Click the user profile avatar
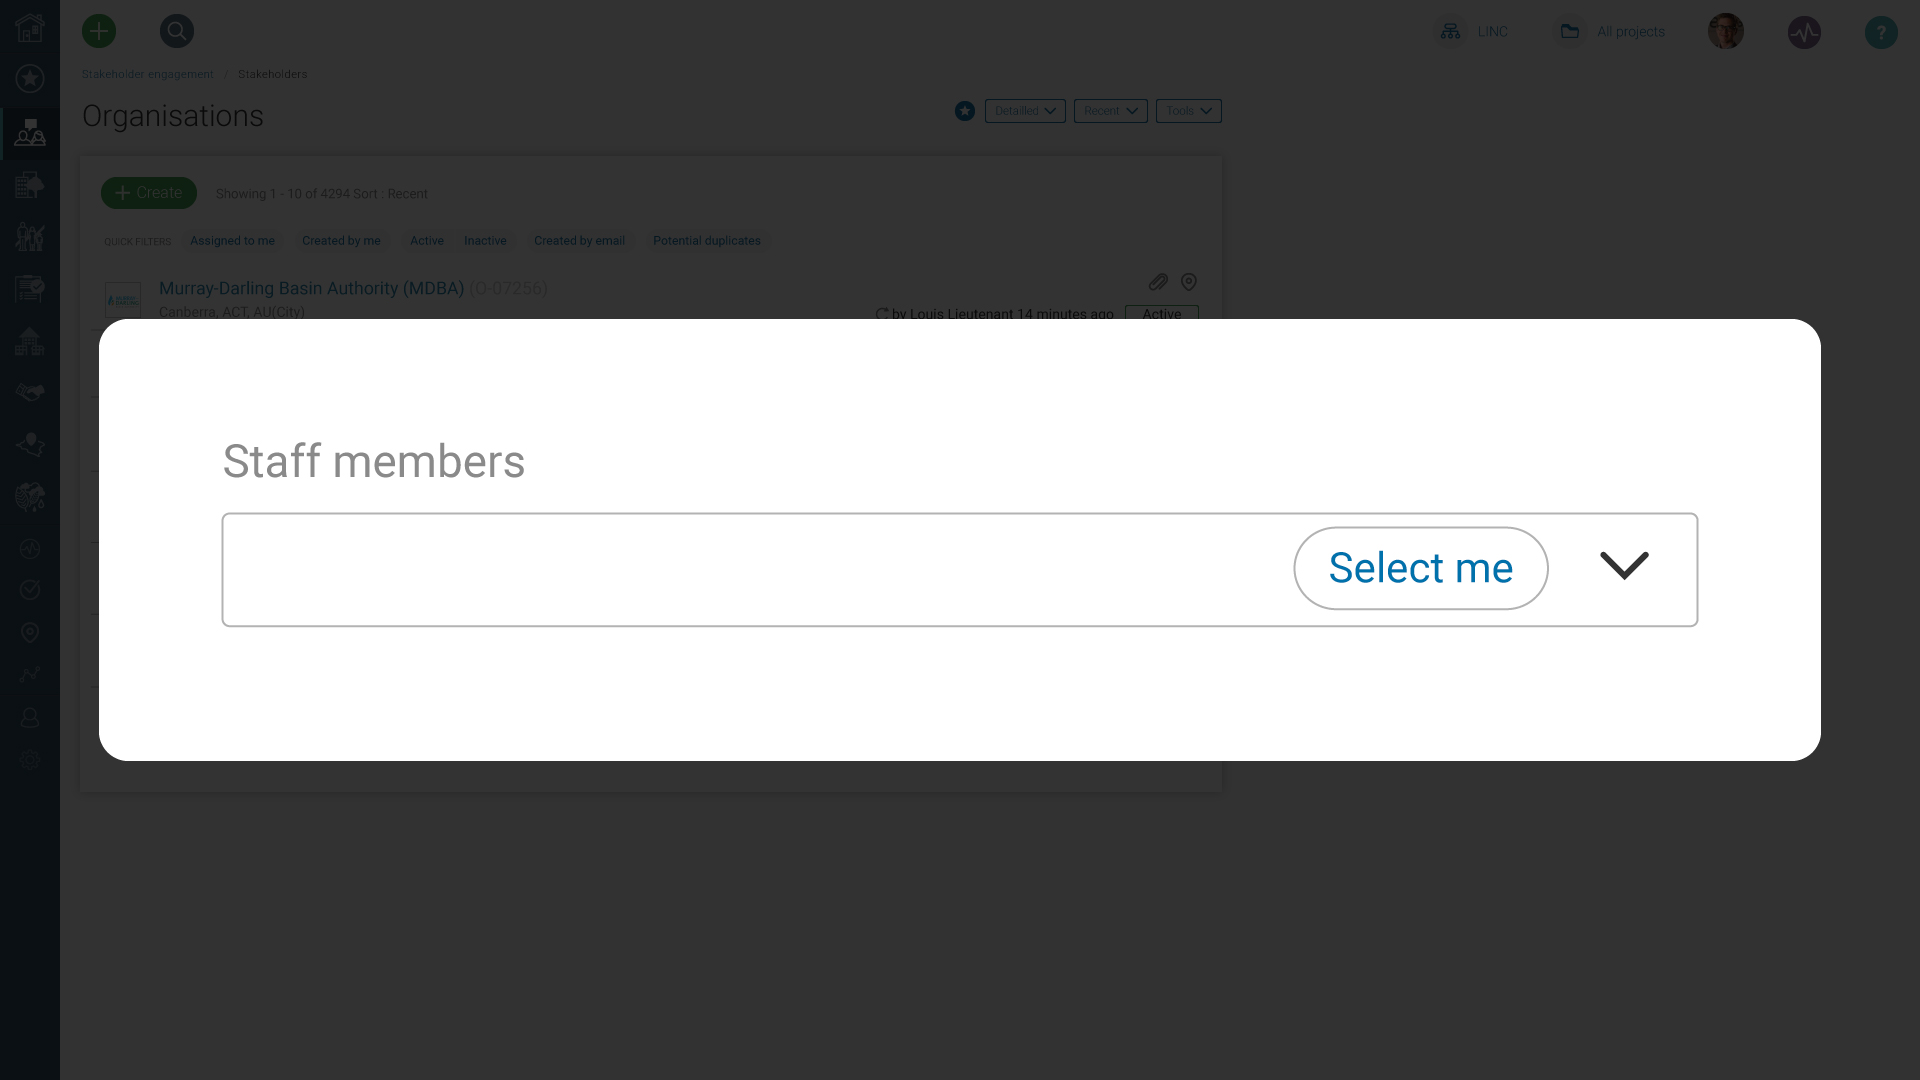The height and width of the screenshot is (1080, 1920). [1726, 32]
